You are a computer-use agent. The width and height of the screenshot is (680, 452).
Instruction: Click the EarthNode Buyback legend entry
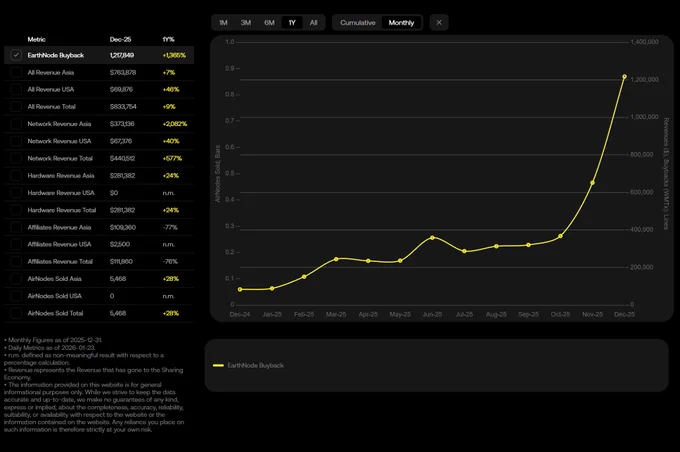pos(248,366)
